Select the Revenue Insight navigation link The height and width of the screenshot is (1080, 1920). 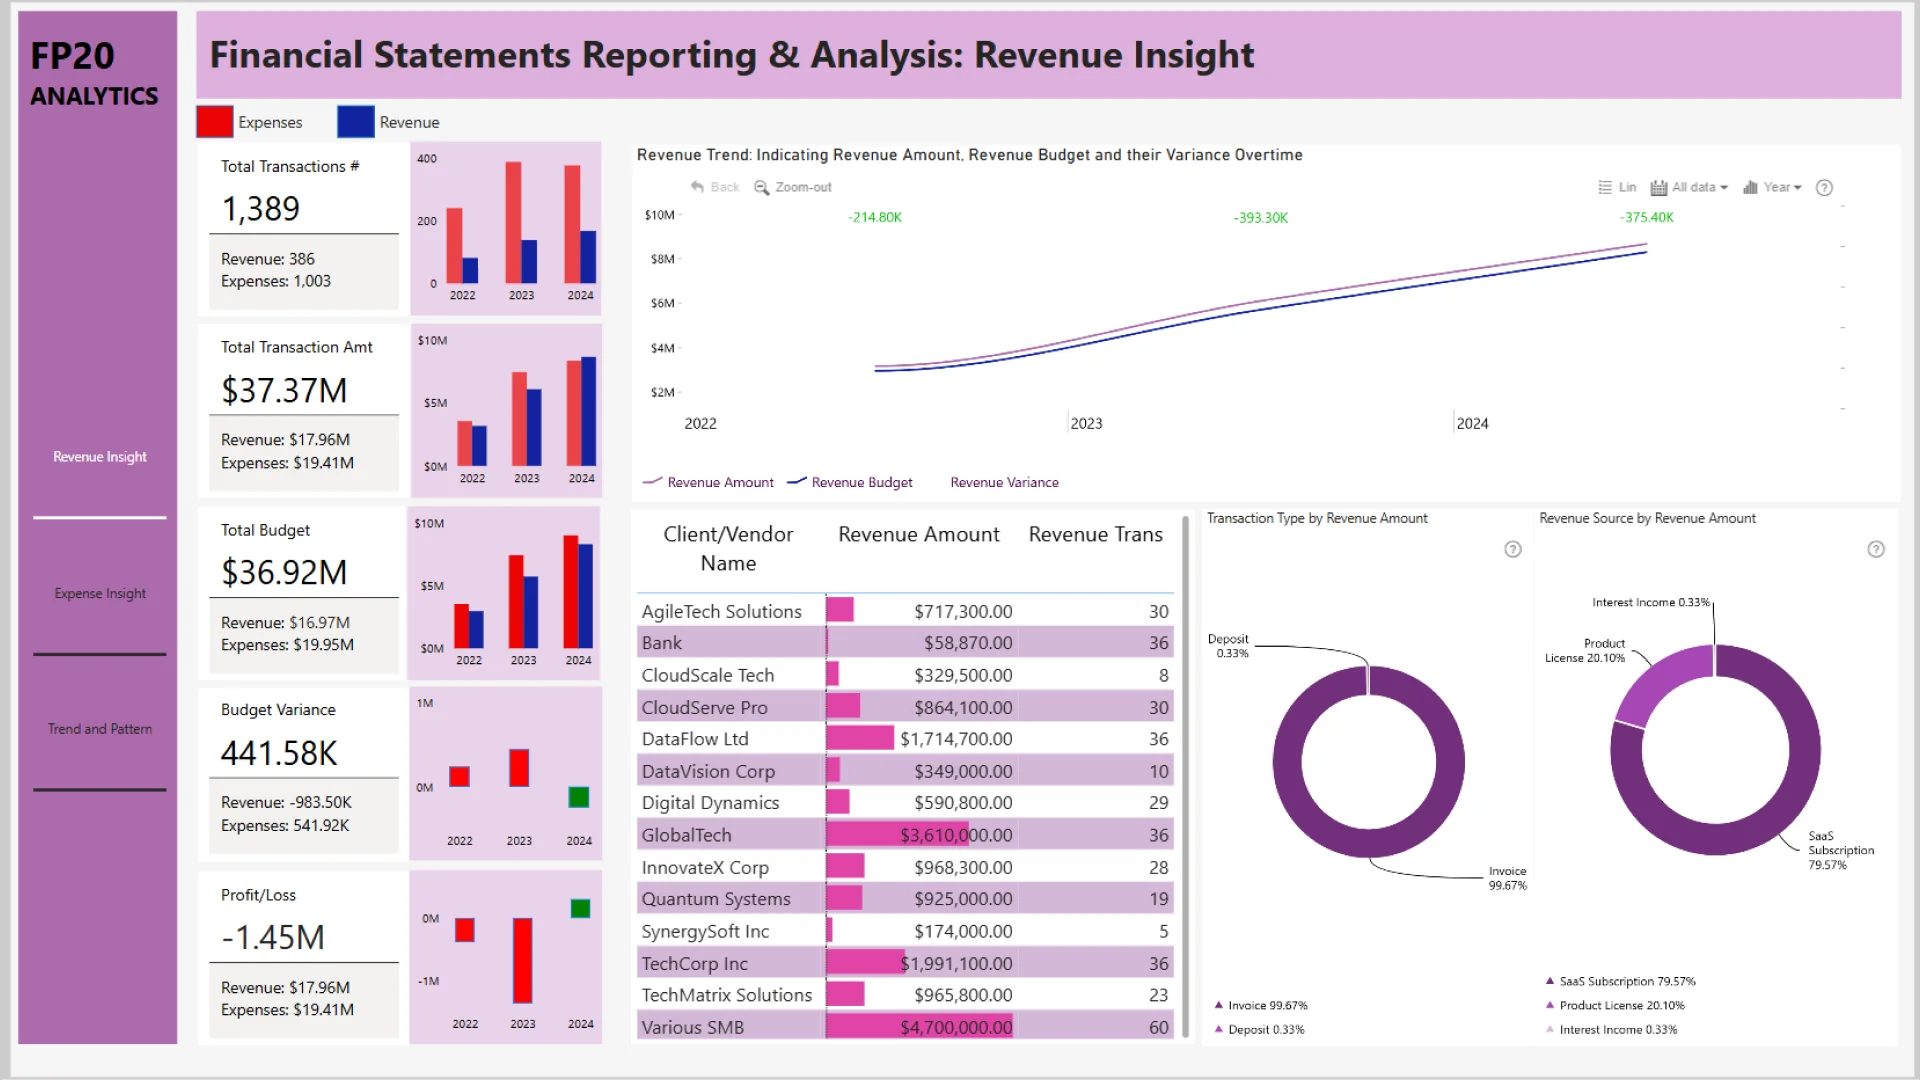tap(100, 457)
